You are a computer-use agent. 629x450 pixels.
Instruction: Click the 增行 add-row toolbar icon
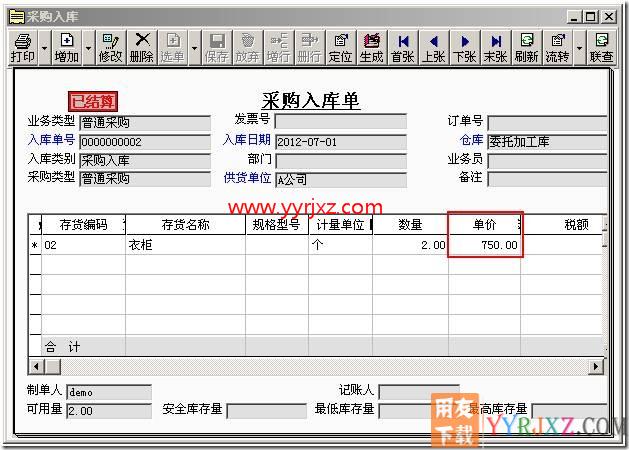point(278,48)
